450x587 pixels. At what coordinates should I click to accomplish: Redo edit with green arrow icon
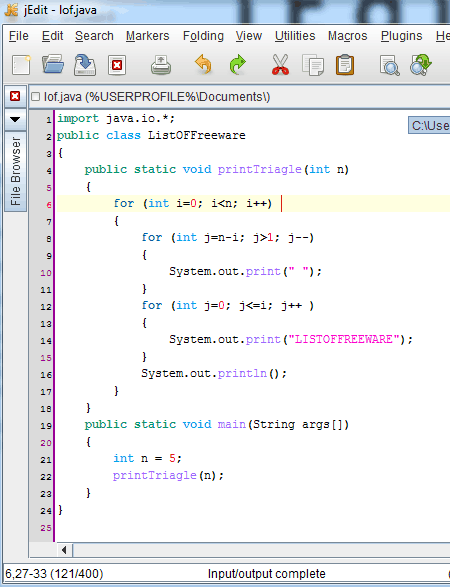tap(237, 65)
